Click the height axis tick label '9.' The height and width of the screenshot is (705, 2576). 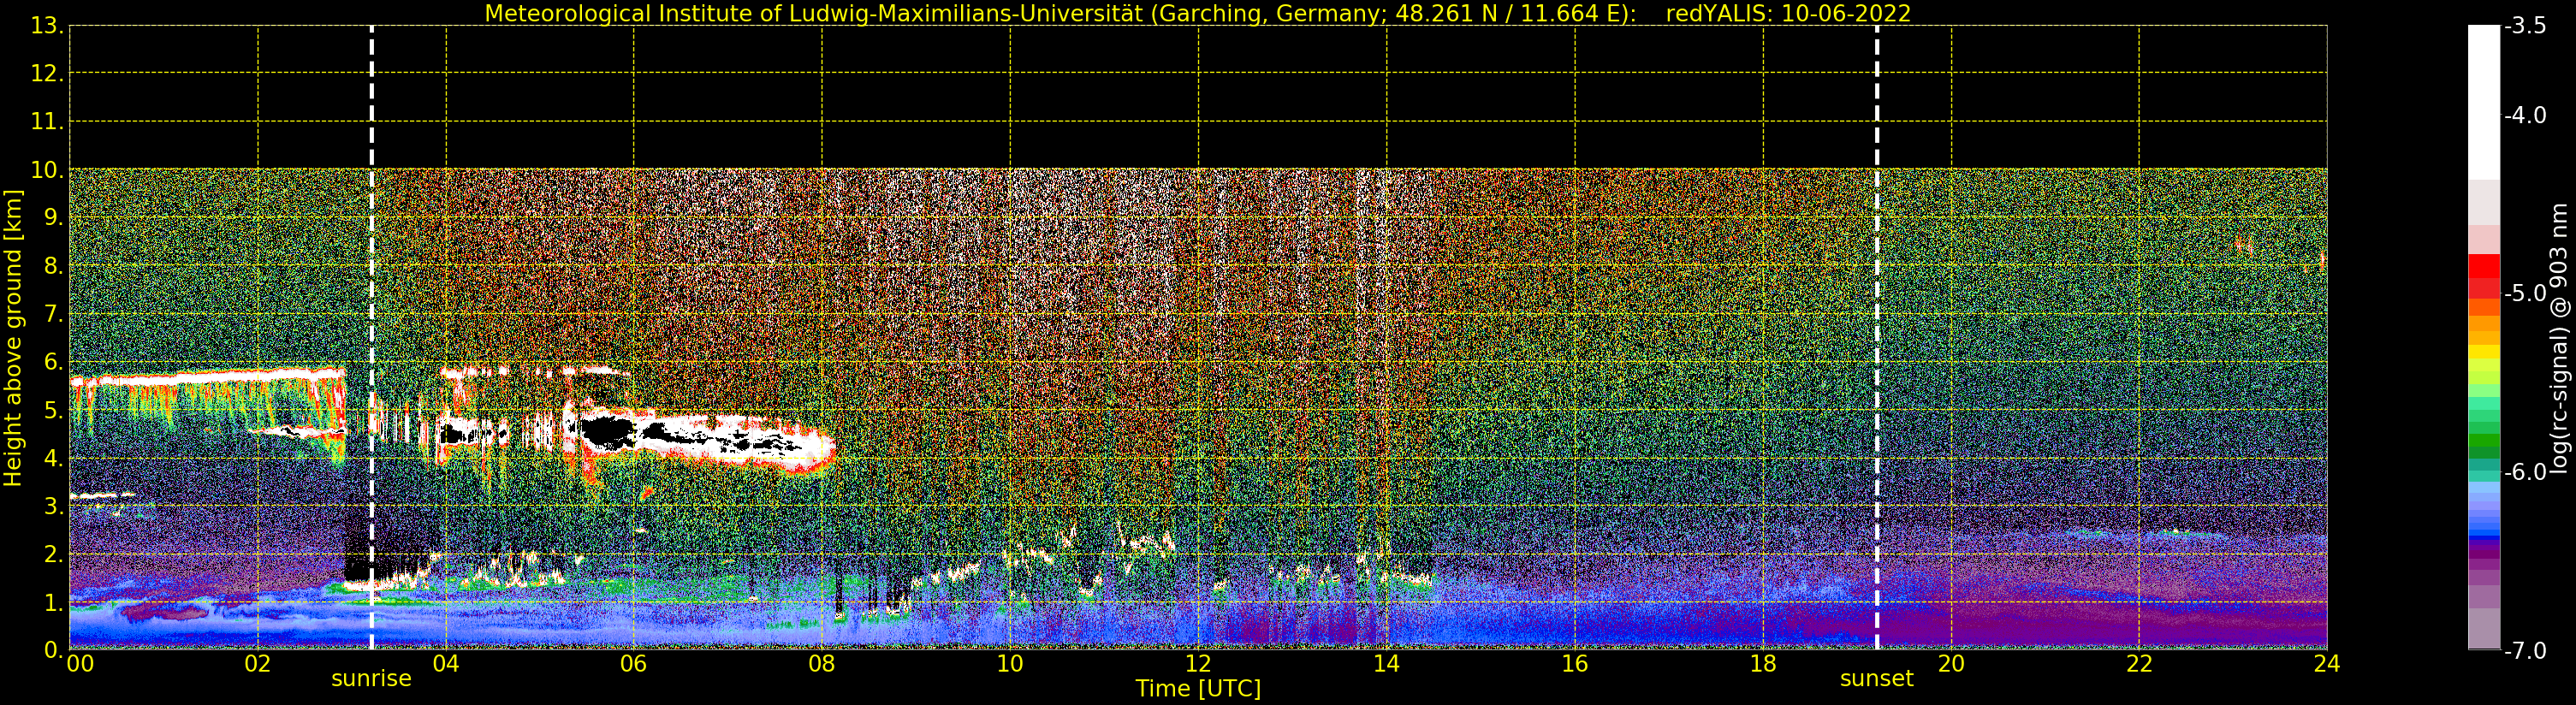(54, 218)
